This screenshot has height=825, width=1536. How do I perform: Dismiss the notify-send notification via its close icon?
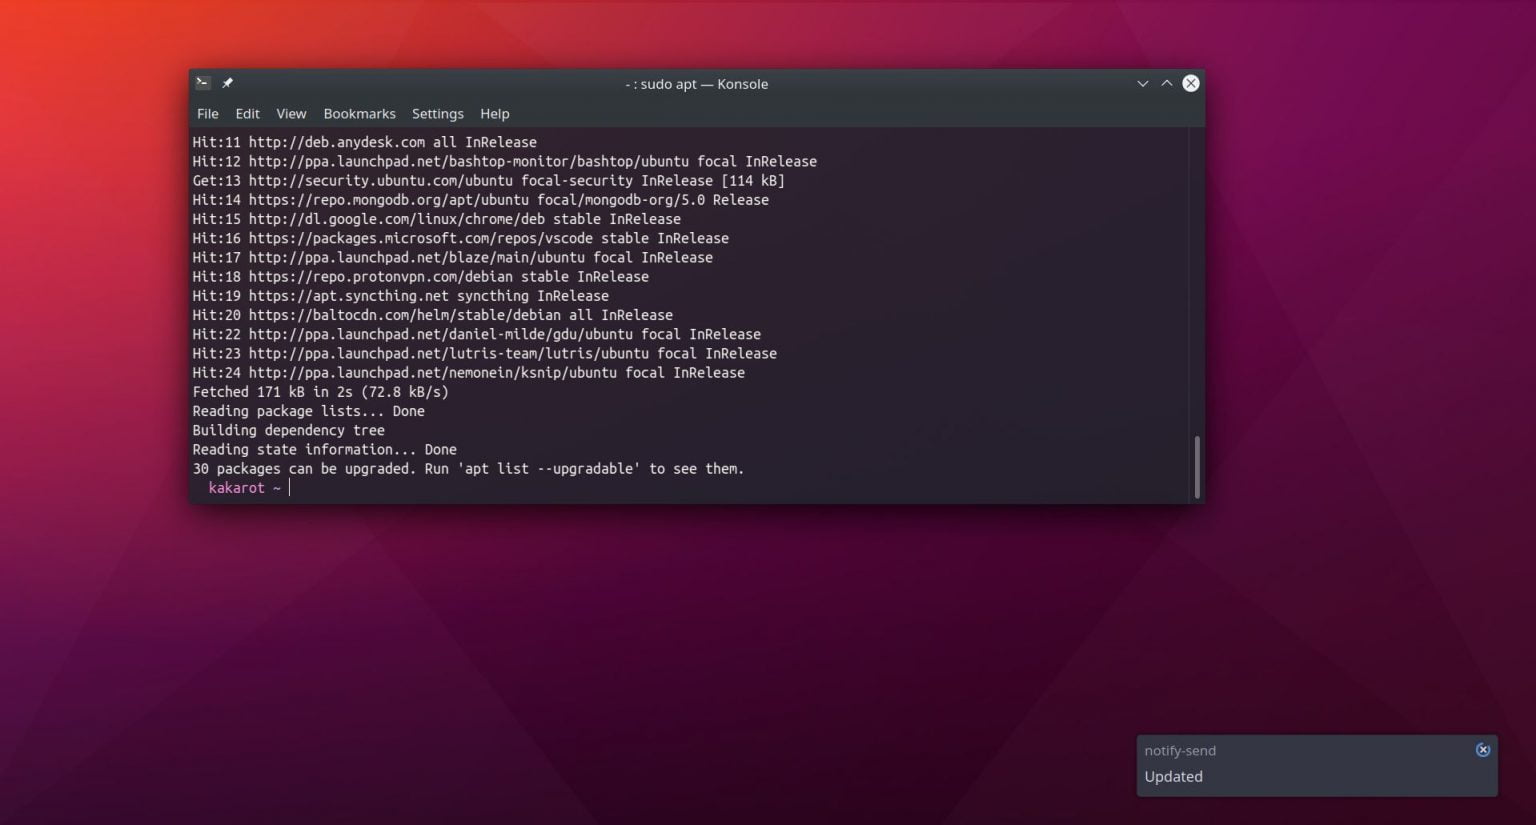(x=1483, y=749)
